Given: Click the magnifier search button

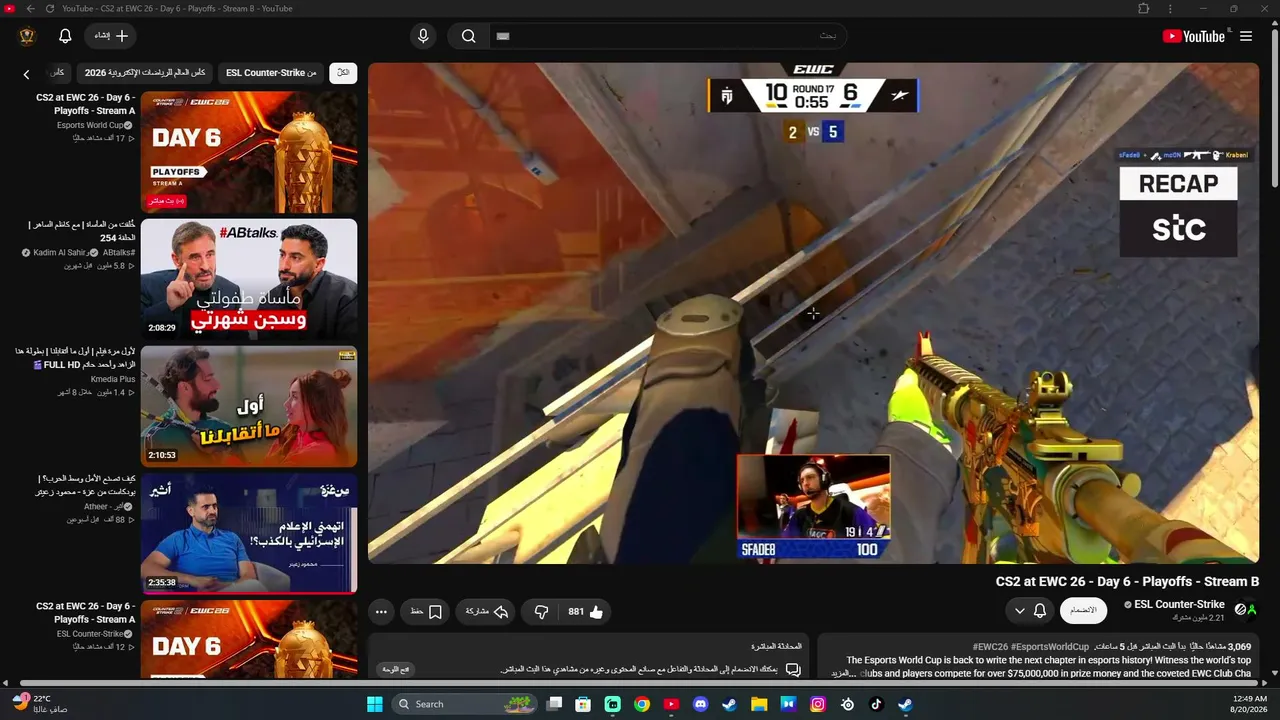Looking at the screenshot, I should [468, 36].
